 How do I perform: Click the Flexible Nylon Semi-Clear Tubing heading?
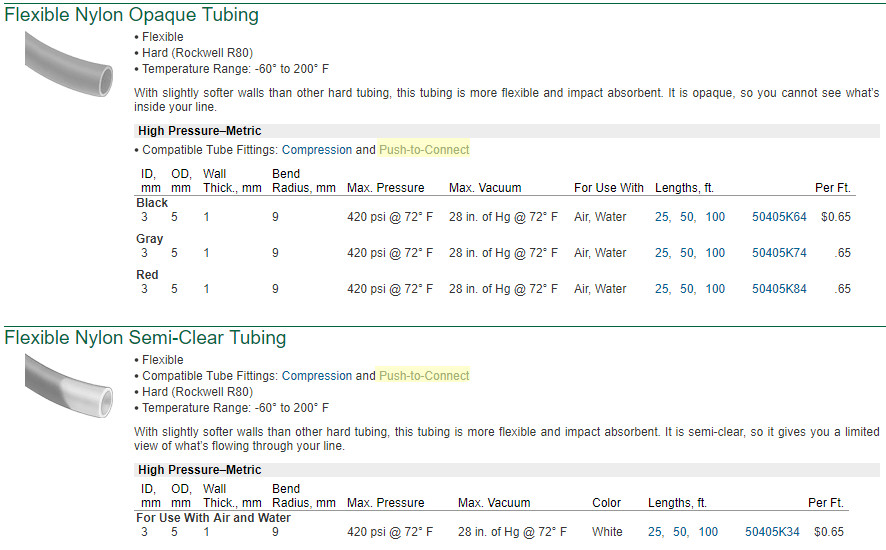pyautogui.click(x=145, y=338)
